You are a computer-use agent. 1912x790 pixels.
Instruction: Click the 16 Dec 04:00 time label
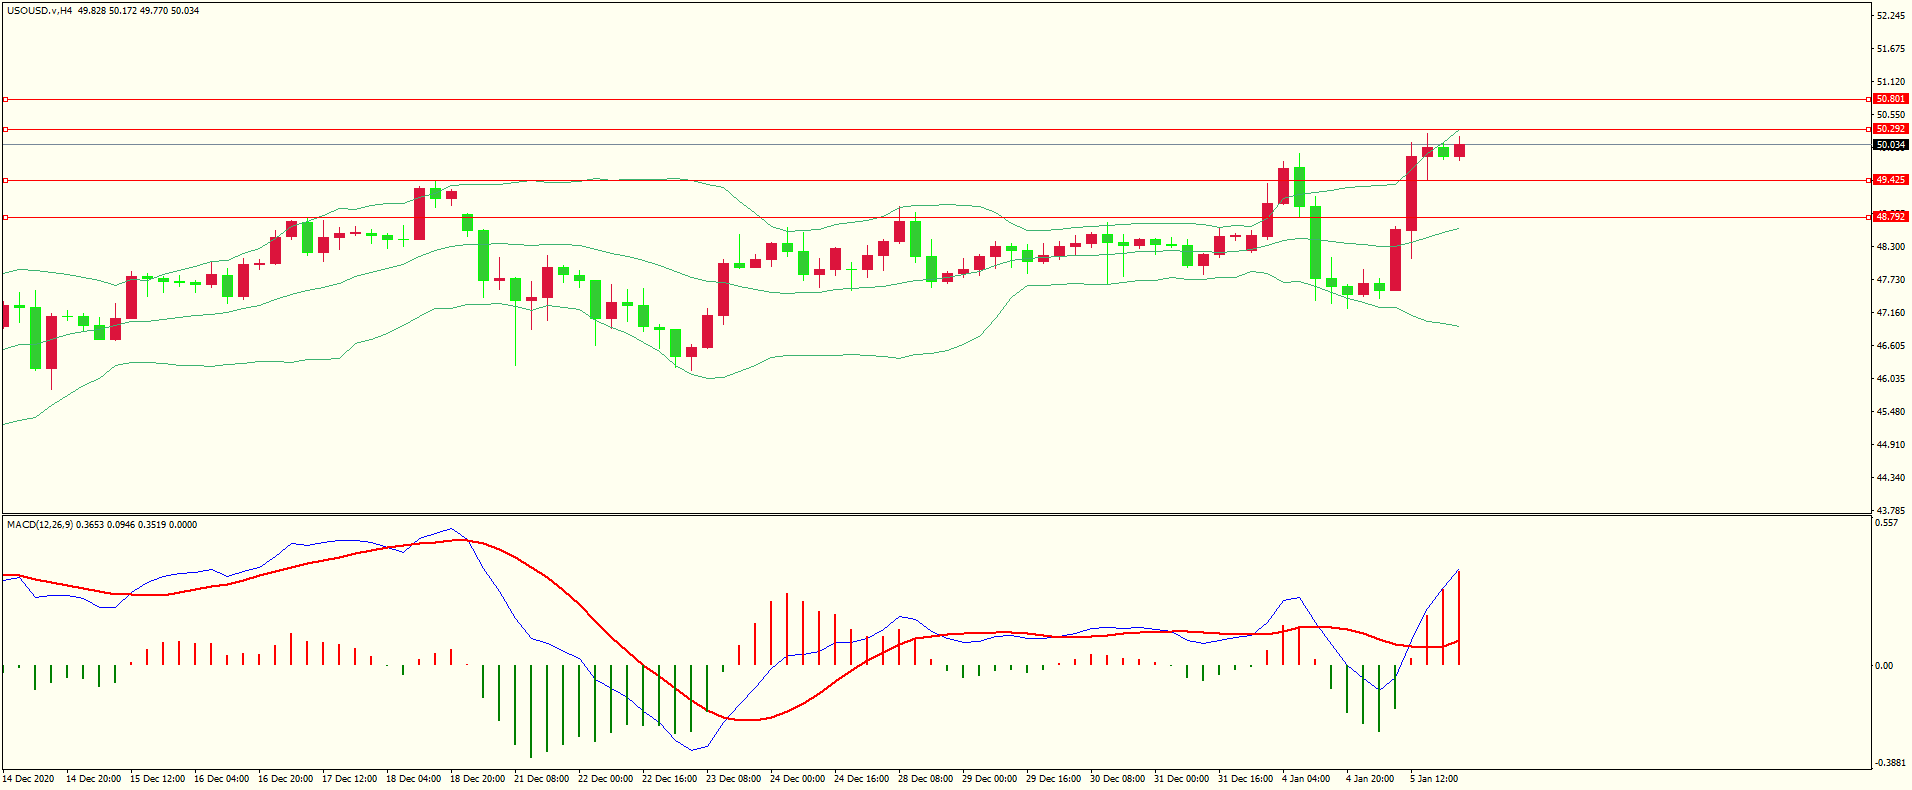tap(222, 779)
